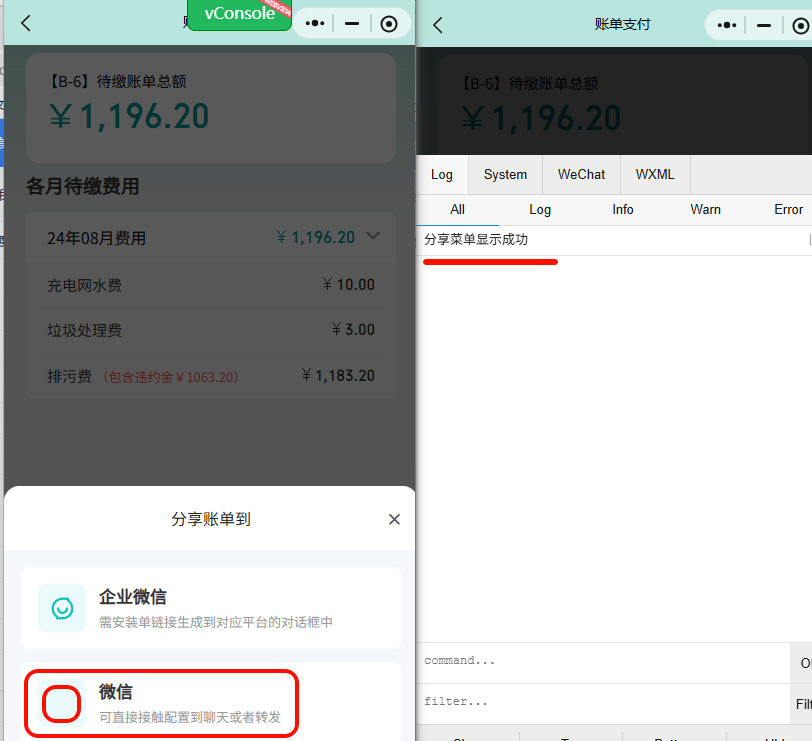The image size is (812, 741).
Task: Select the Info log filter
Action: pyautogui.click(x=623, y=209)
